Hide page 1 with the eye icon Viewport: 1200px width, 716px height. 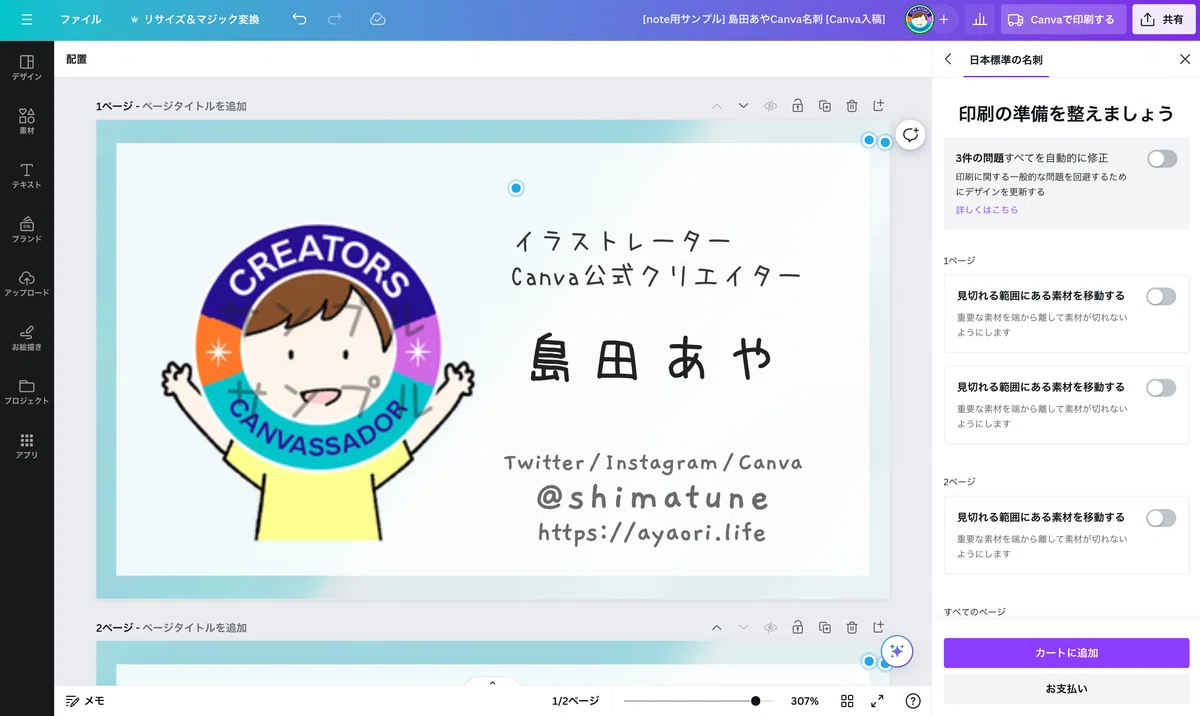770,106
